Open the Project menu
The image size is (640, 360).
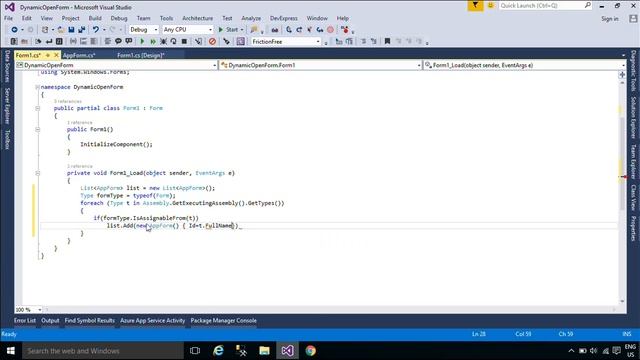71,18
